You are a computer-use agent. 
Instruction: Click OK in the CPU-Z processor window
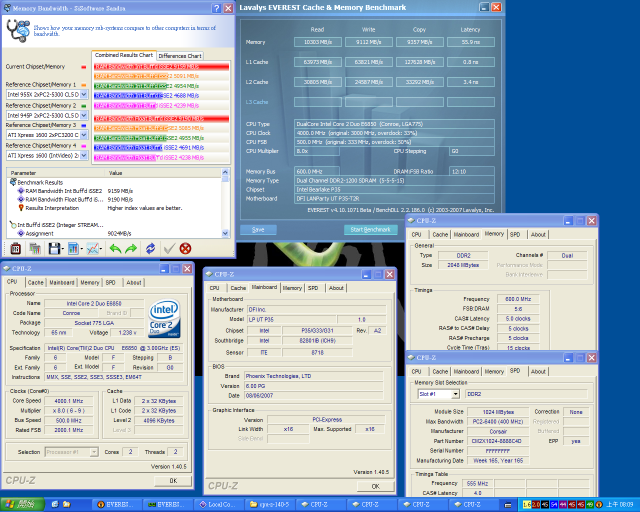pyautogui.click(x=173, y=481)
